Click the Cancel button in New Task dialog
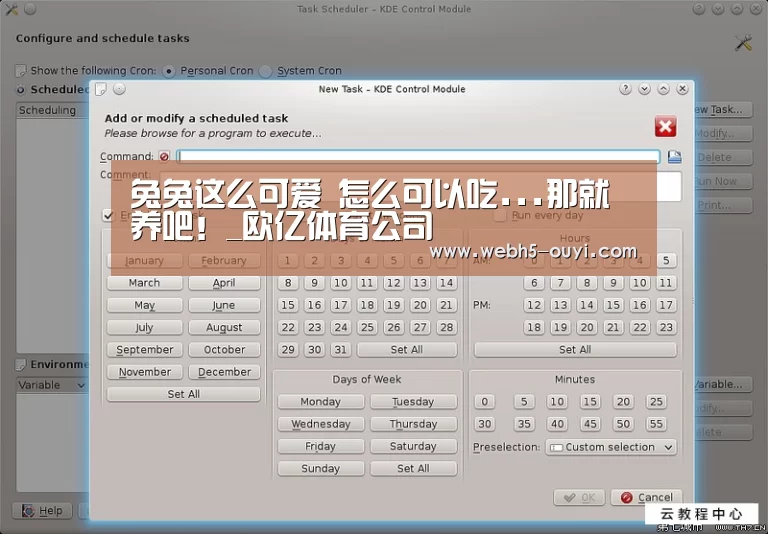768x534 pixels. 647,498
